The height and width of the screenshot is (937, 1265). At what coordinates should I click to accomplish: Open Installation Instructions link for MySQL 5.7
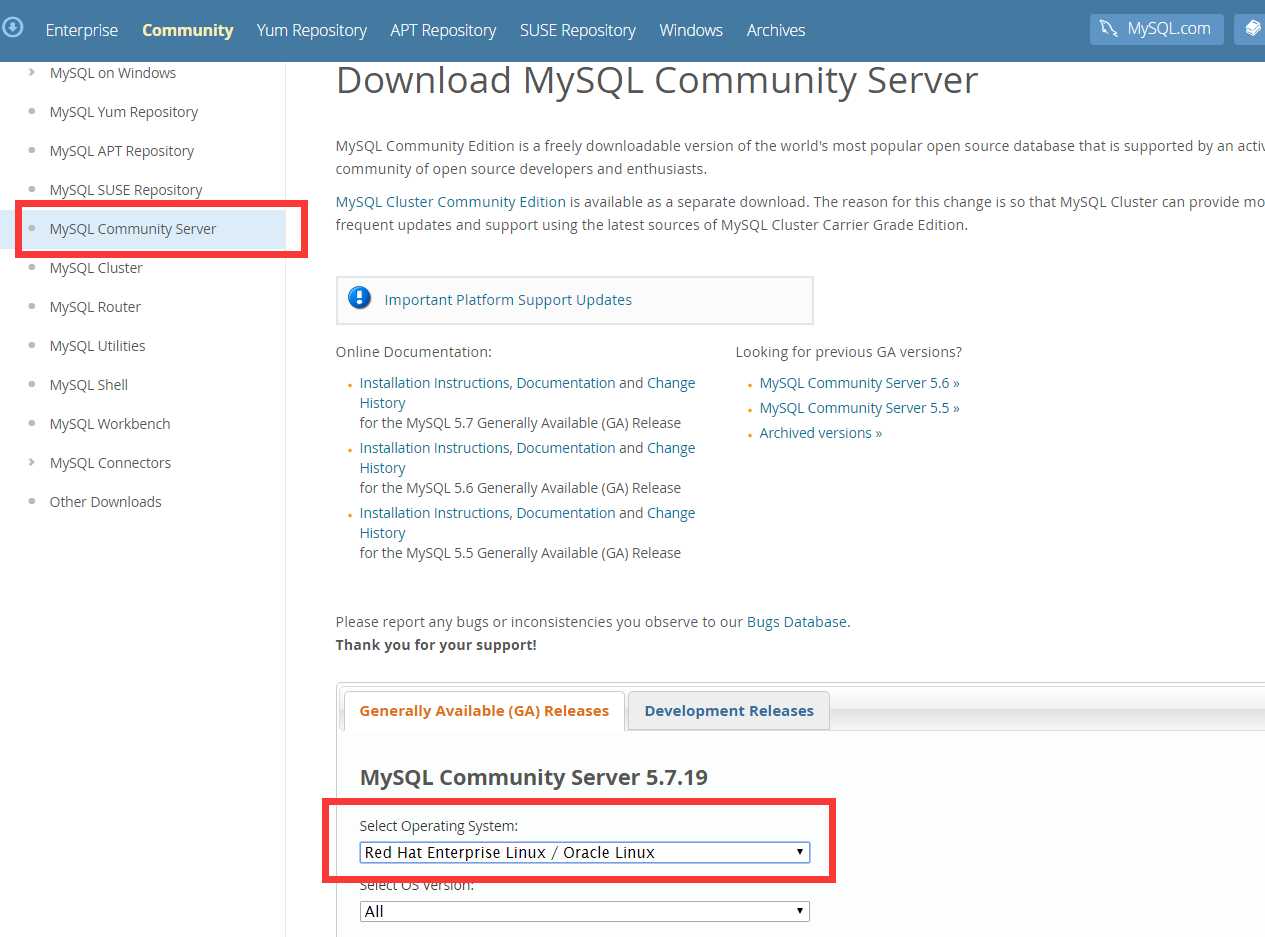pyautogui.click(x=435, y=383)
